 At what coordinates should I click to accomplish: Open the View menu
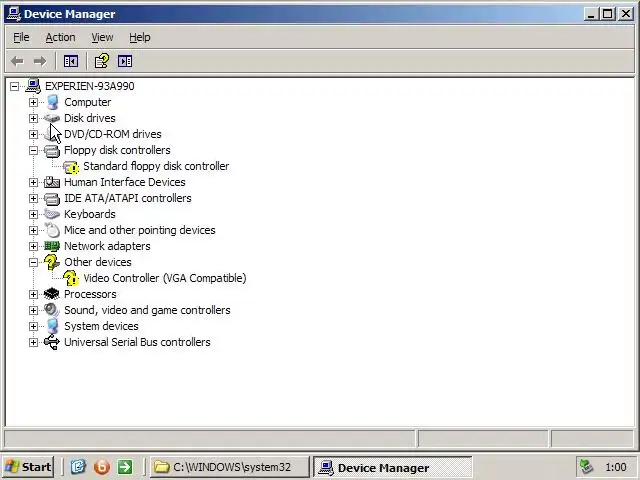tap(102, 38)
